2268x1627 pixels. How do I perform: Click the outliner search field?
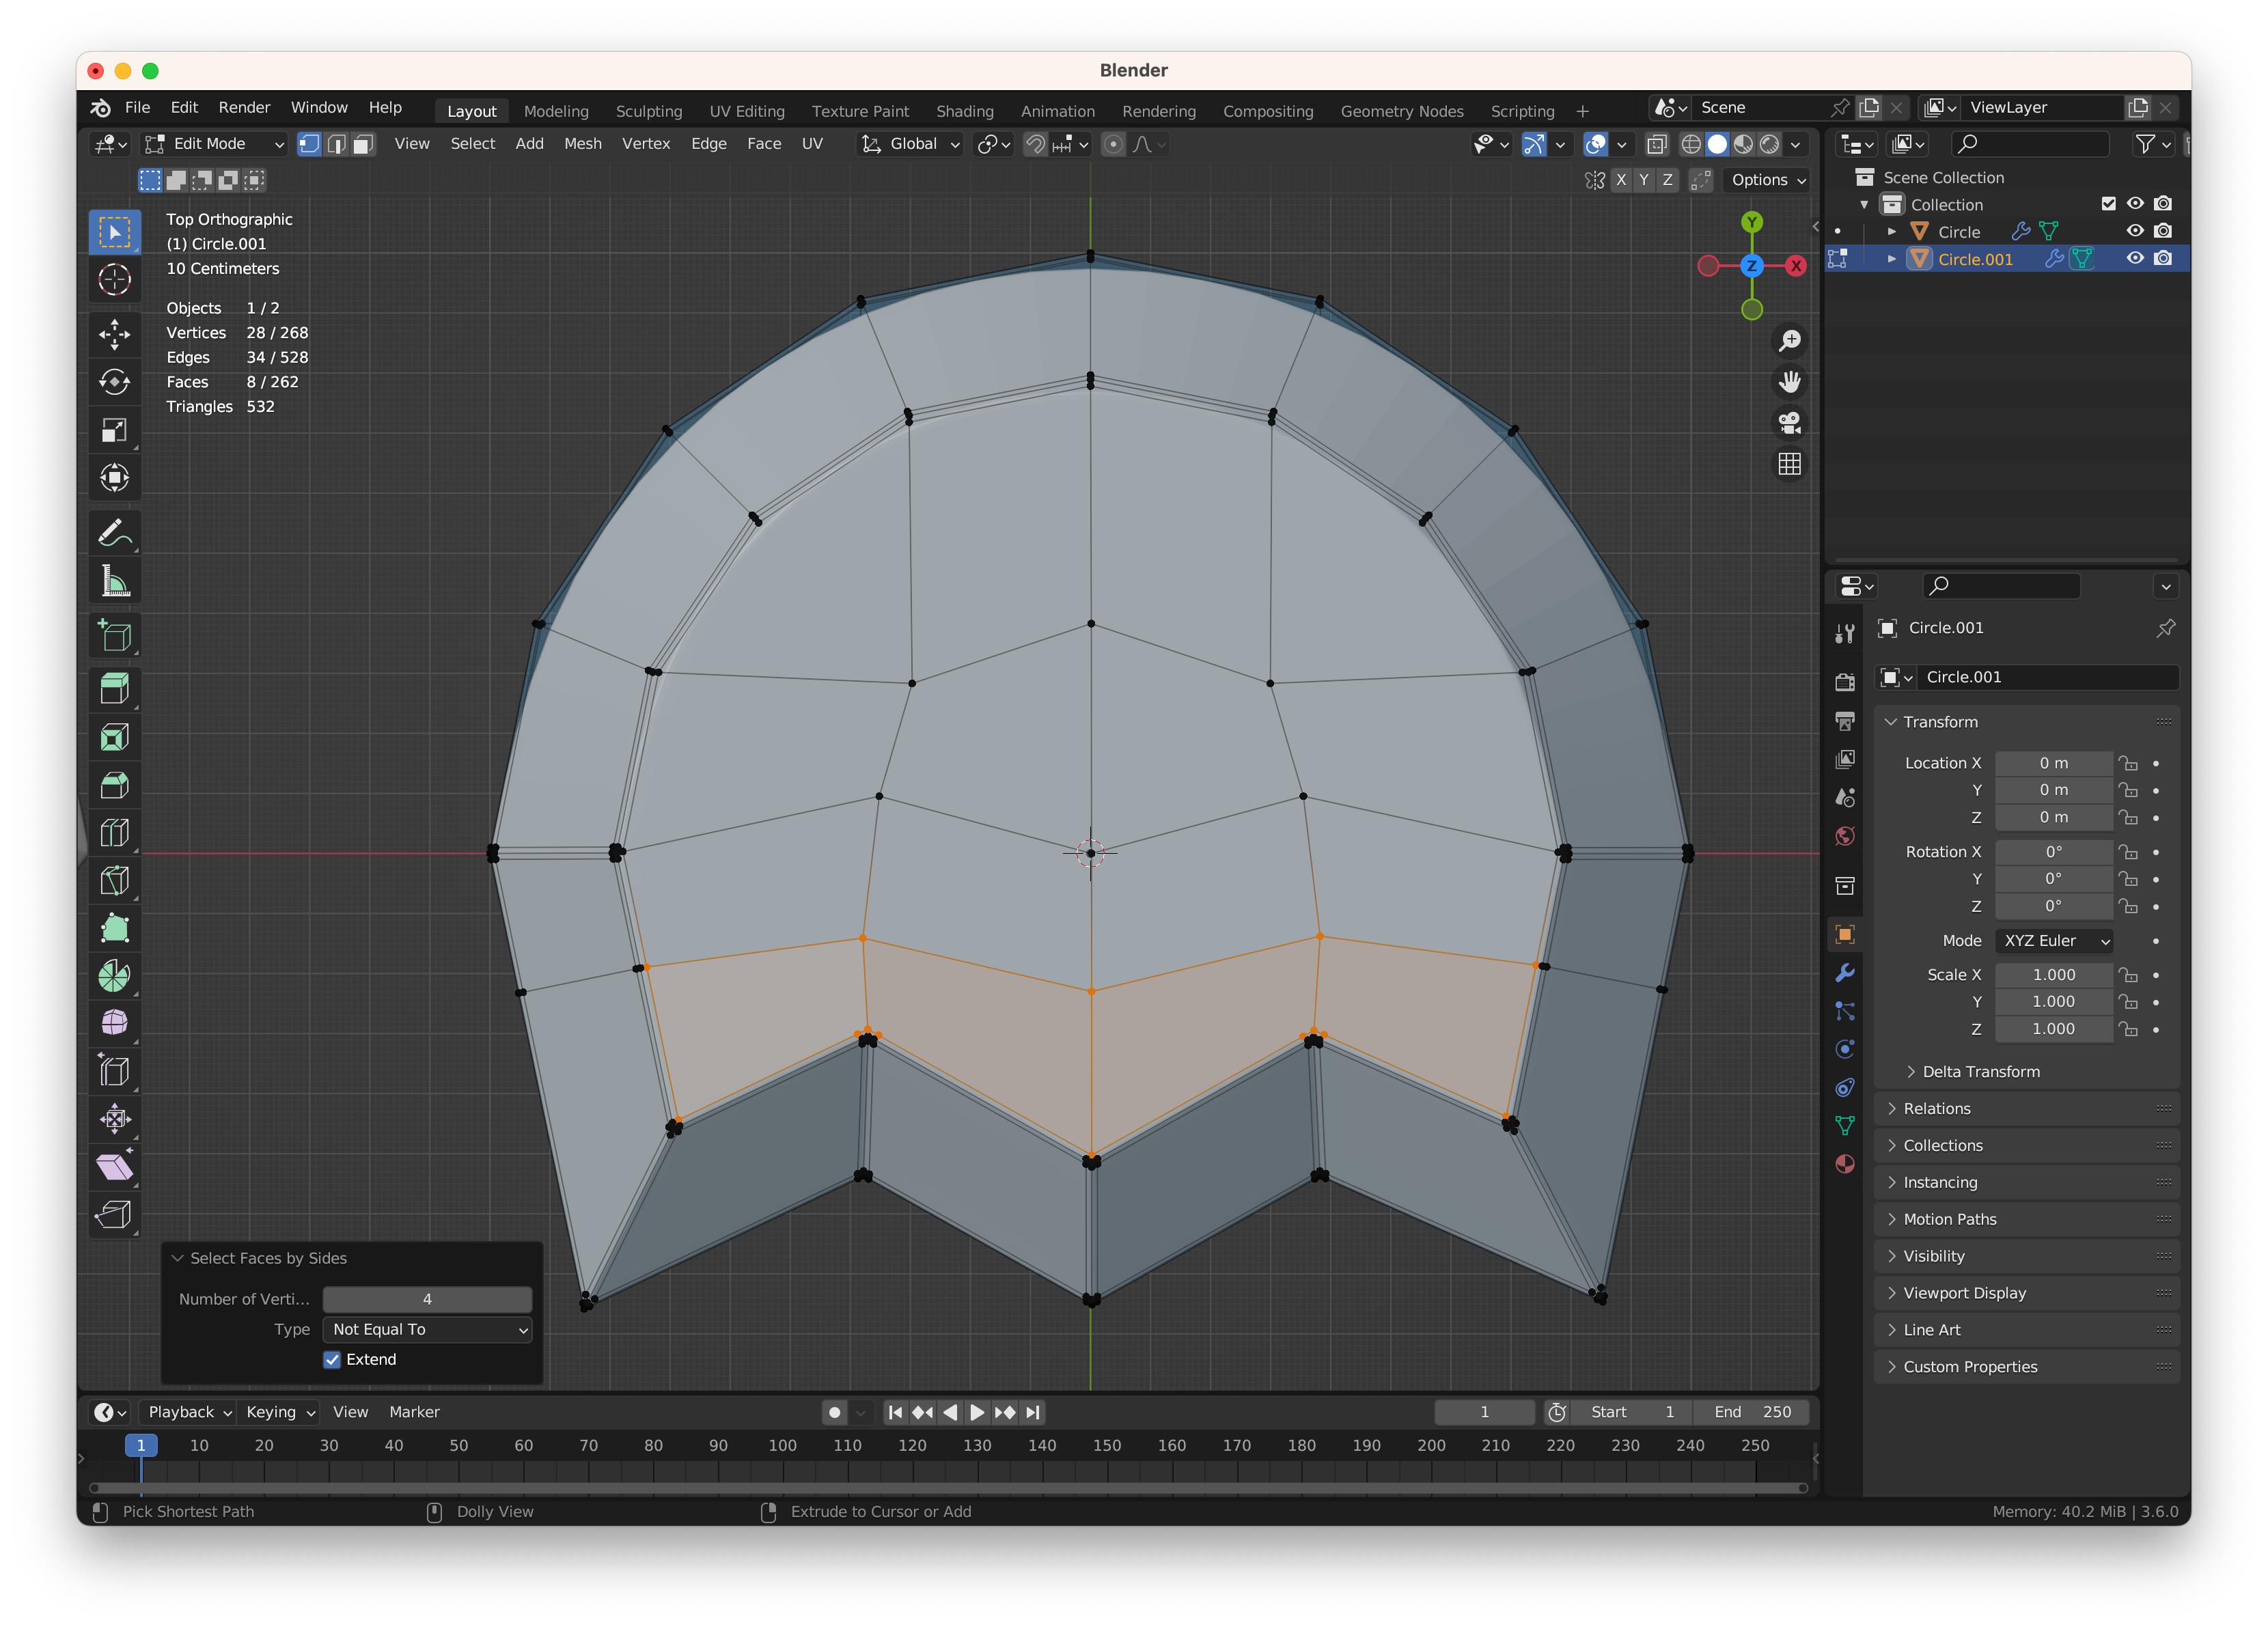2030,144
